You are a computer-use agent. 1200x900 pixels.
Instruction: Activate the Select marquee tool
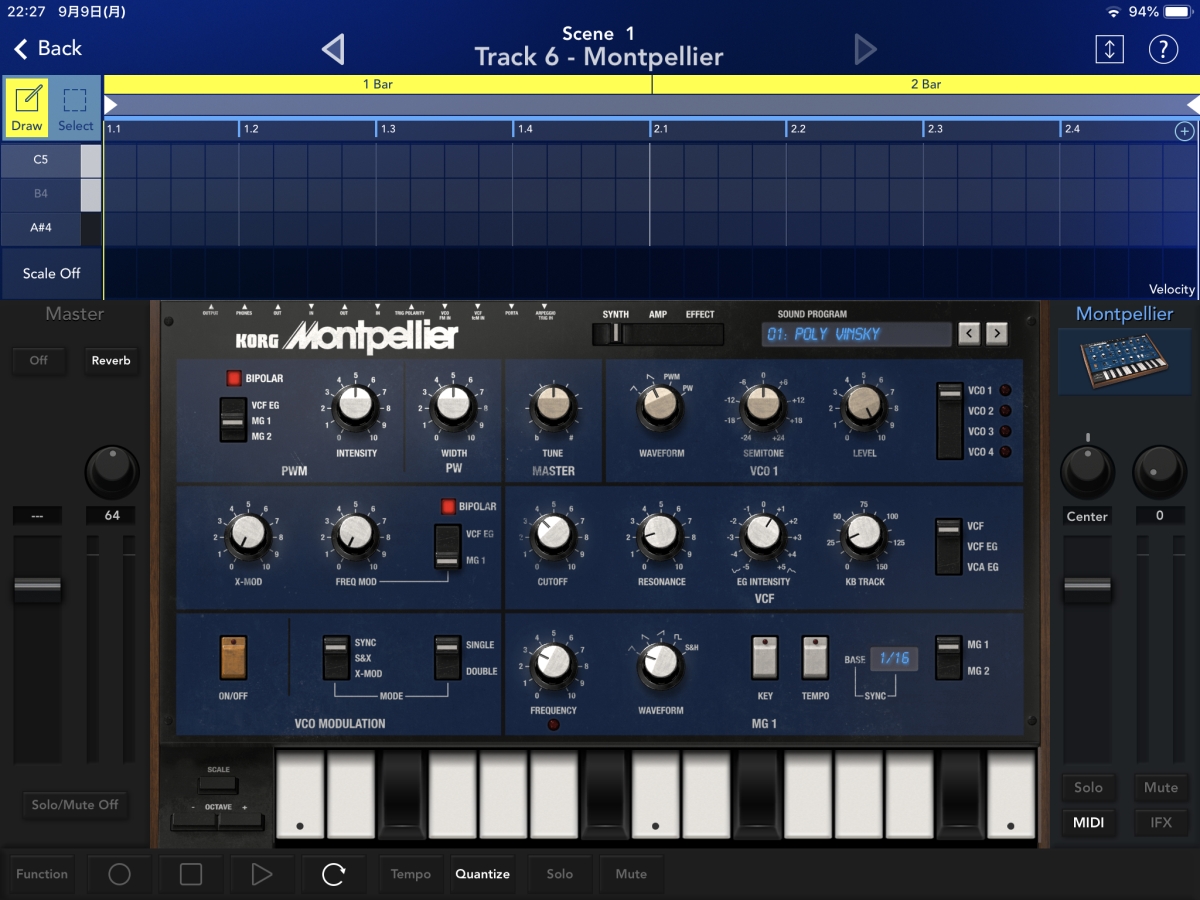pos(75,107)
